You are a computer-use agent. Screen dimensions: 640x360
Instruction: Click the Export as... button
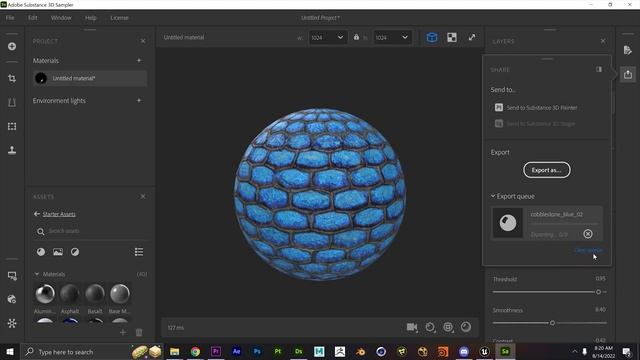547,170
